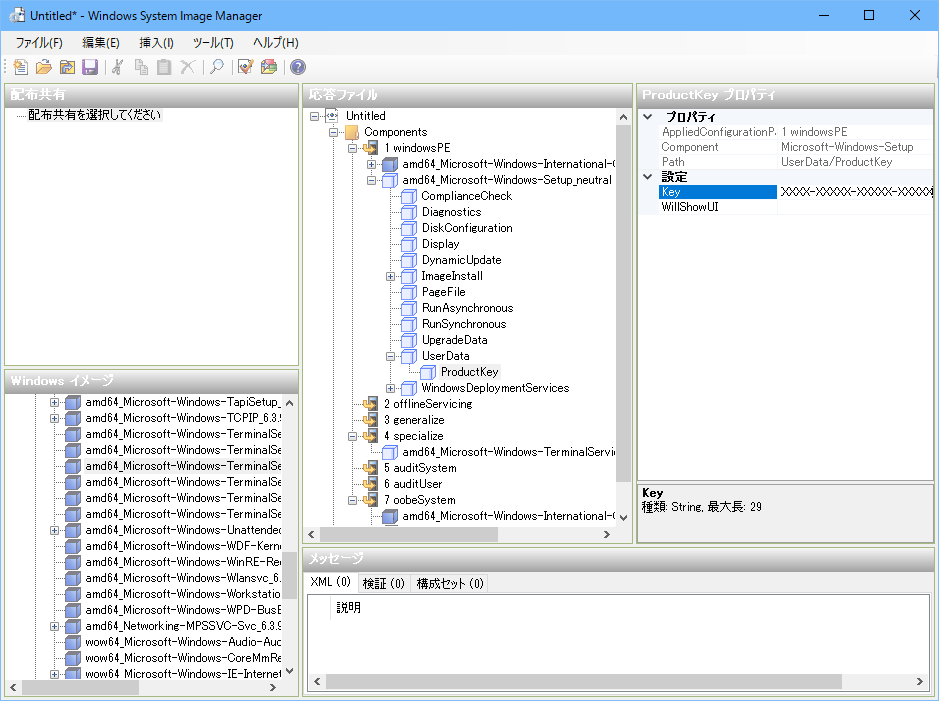Open Help with the question mark icon
The image size is (939, 701).
coord(298,67)
